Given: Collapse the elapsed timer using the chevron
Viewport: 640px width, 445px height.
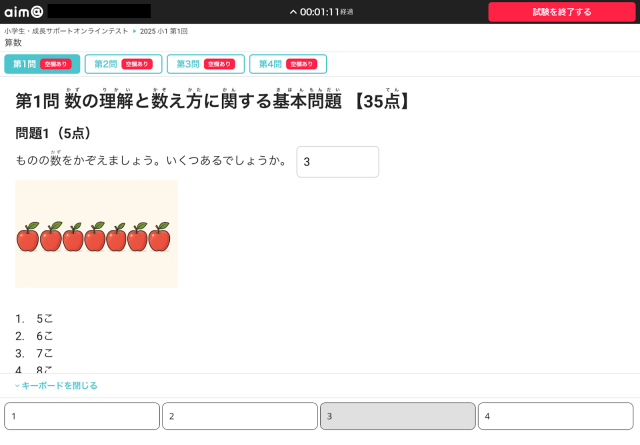Looking at the screenshot, I should (x=293, y=12).
